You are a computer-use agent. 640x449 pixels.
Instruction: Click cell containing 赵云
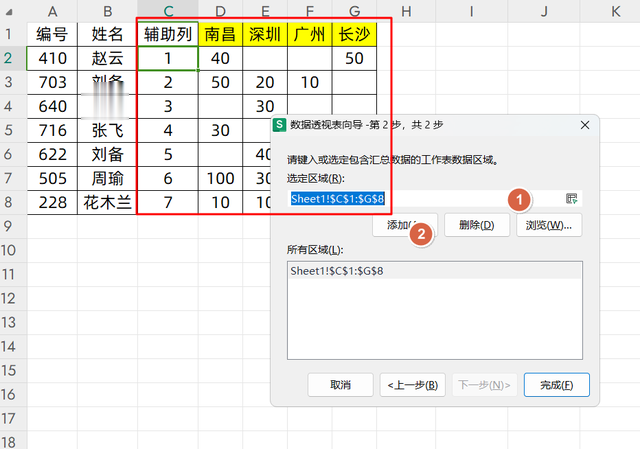107,58
